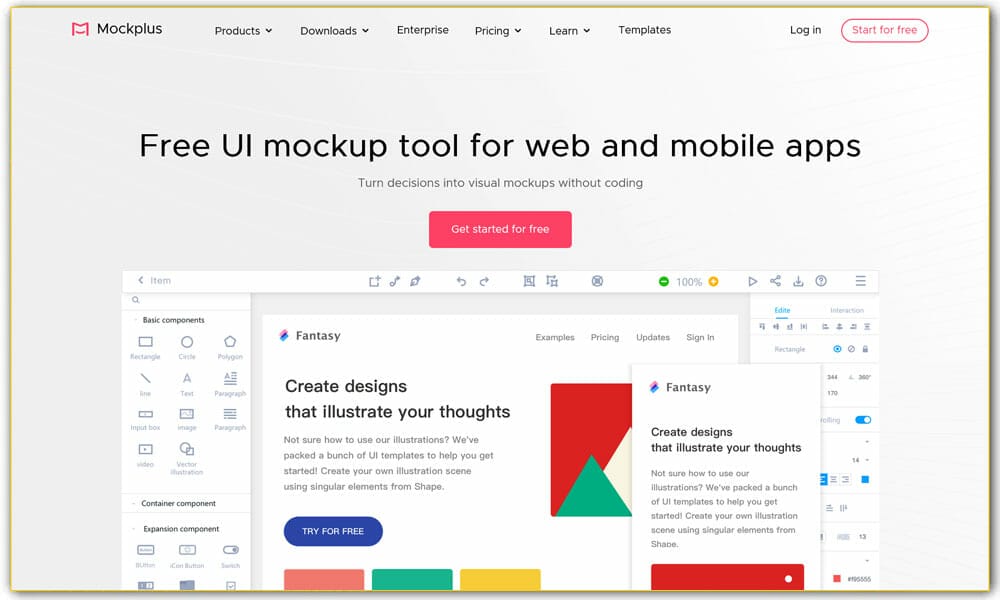Screen dimensions: 1000x600
Task: Open the Templates page from the navbar
Action: pyautogui.click(x=644, y=30)
